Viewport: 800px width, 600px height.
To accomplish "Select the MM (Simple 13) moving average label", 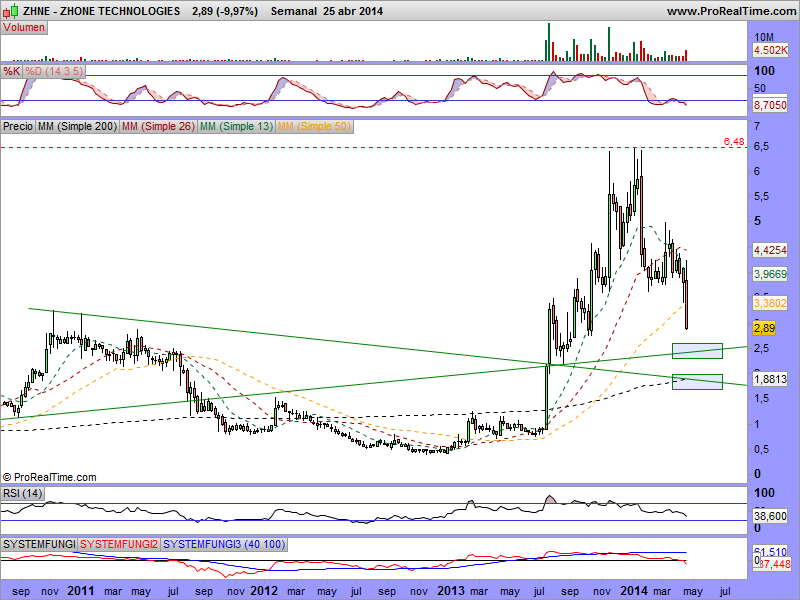I will point(236,126).
